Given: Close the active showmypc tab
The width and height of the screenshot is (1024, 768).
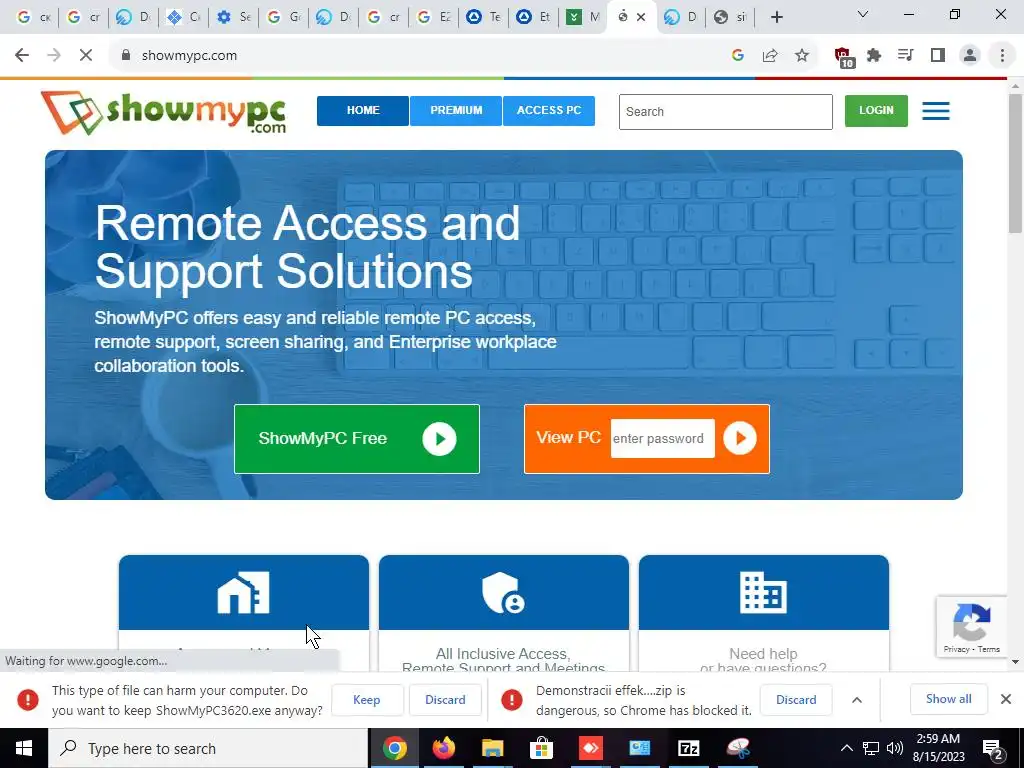Looking at the screenshot, I should (x=641, y=18).
